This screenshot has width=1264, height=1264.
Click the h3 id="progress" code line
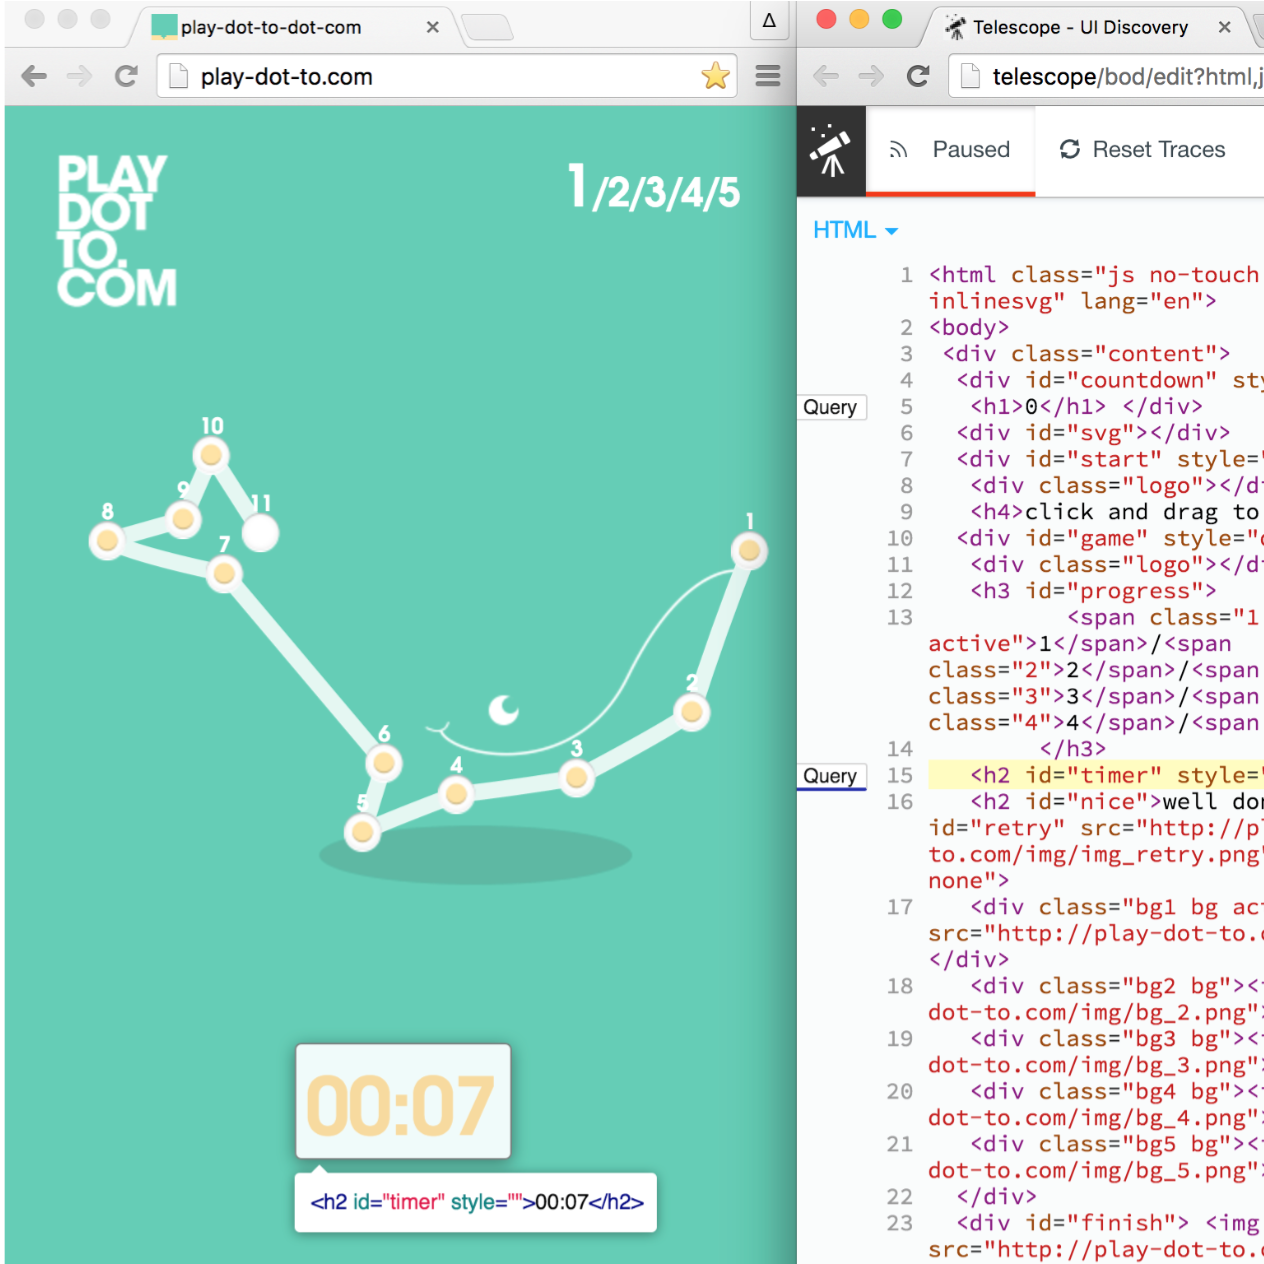coord(1094,591)
